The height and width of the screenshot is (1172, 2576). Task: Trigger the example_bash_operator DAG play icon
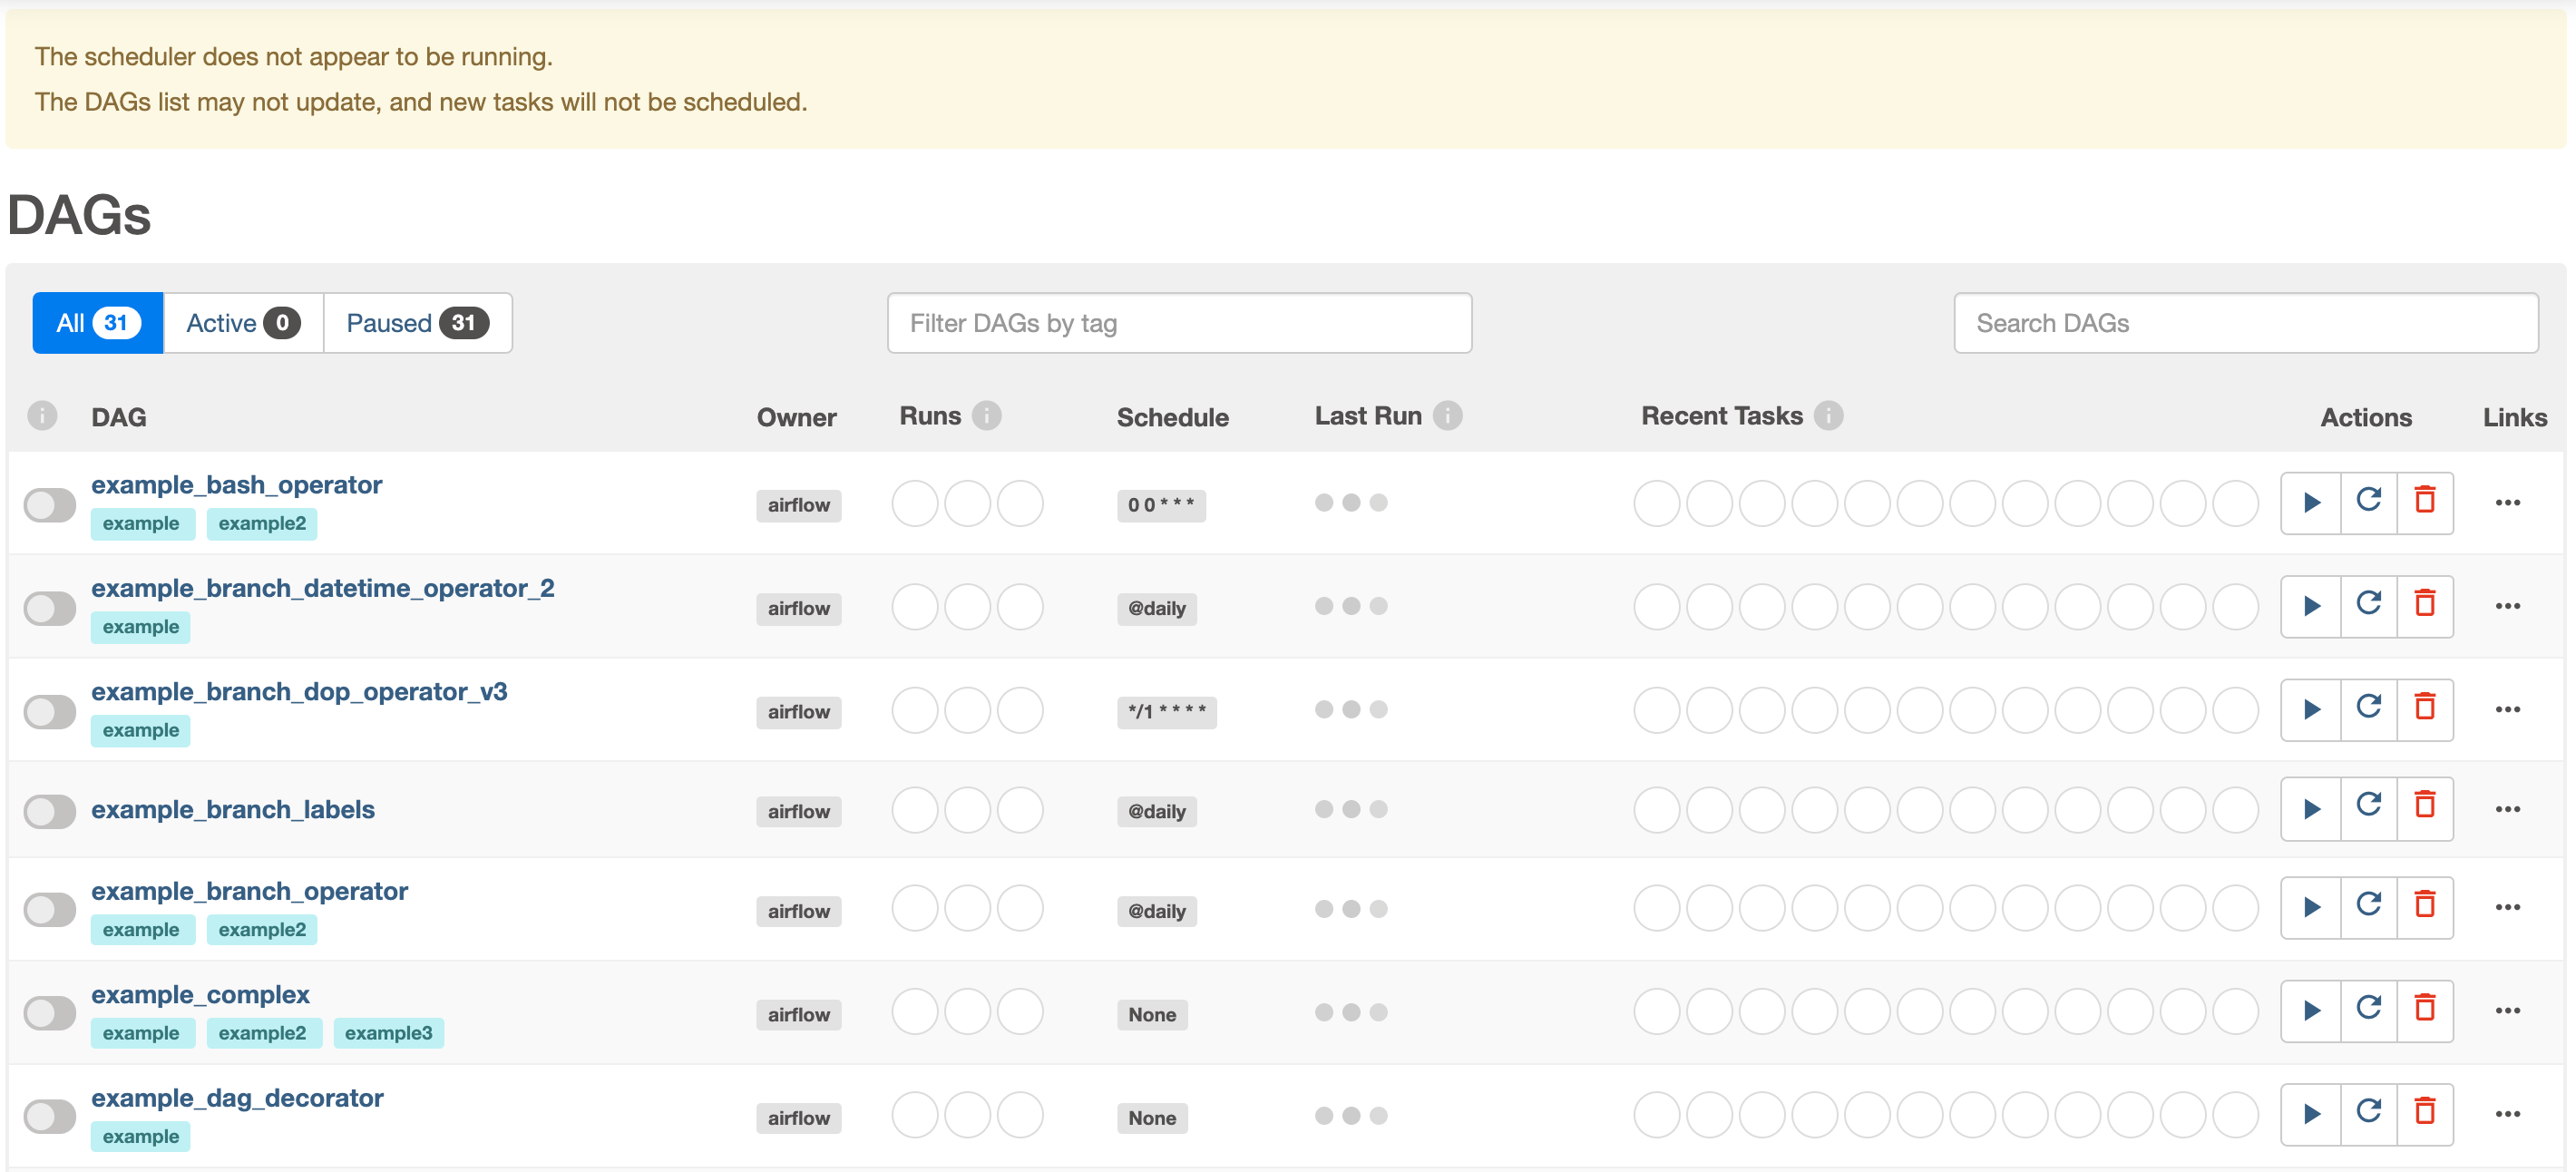coord(2311,502)
